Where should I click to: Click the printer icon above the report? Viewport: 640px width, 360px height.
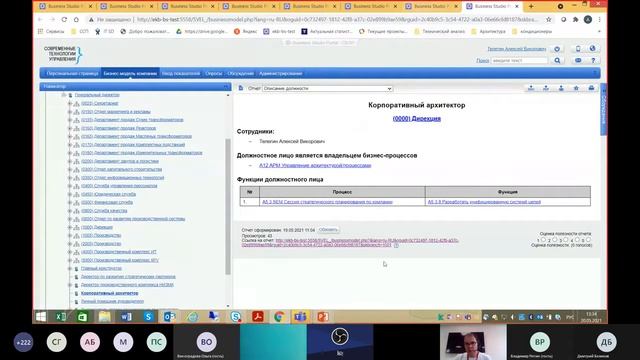click(x=591, y=88)
